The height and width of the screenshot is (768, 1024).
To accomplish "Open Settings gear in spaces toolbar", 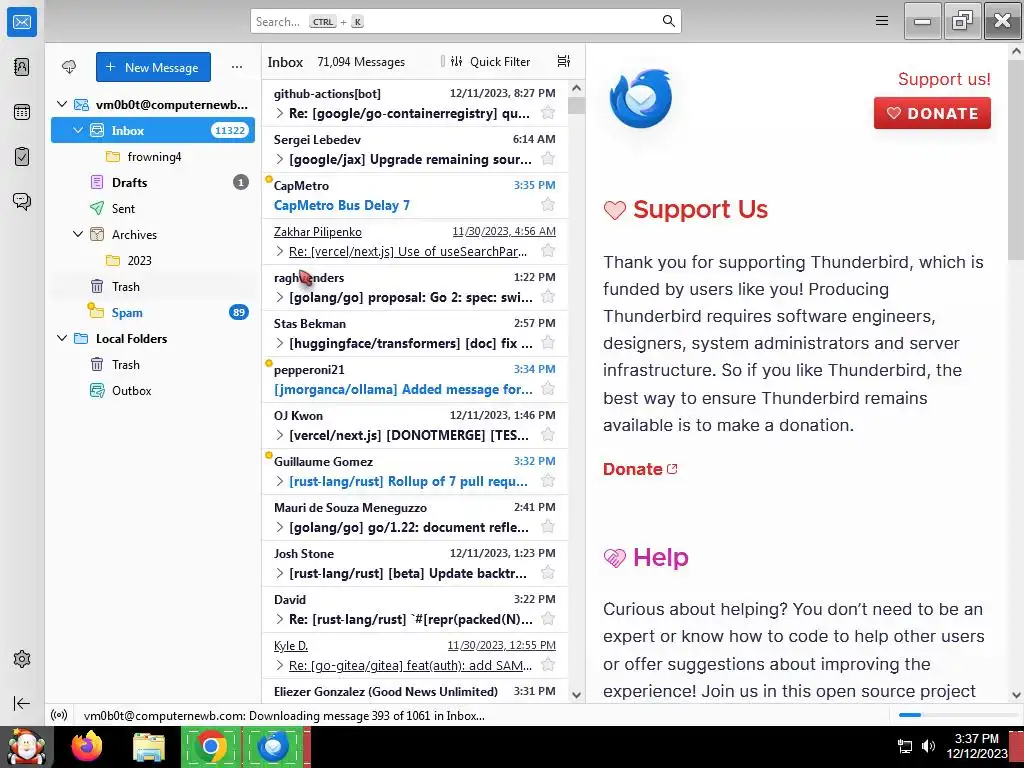I will click(22, 659).
